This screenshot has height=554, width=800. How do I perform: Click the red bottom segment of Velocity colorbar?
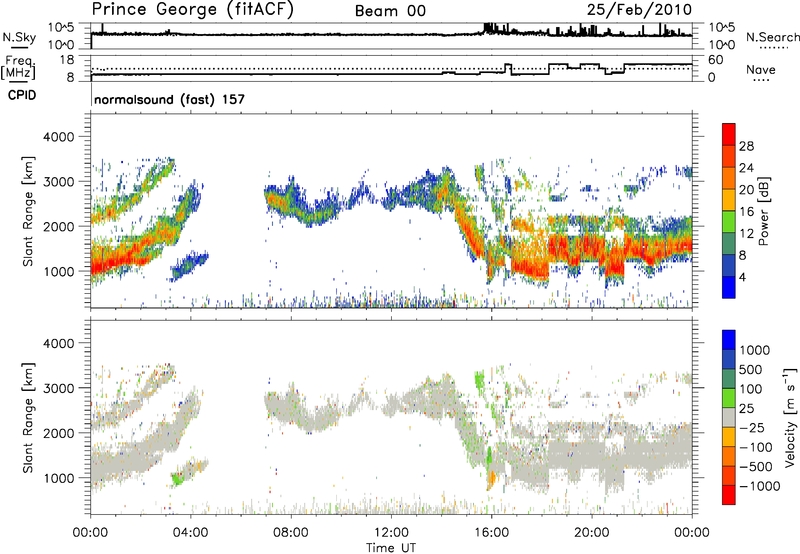729,495
